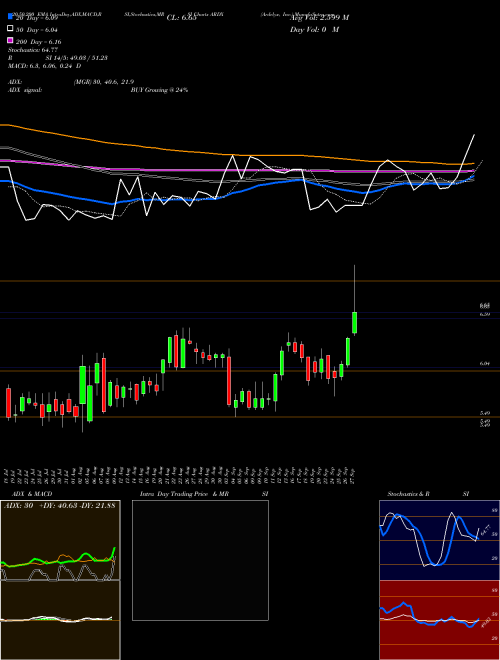
Task: Click the white 50 Day EMA legend swatch
Action: [10, 29]
